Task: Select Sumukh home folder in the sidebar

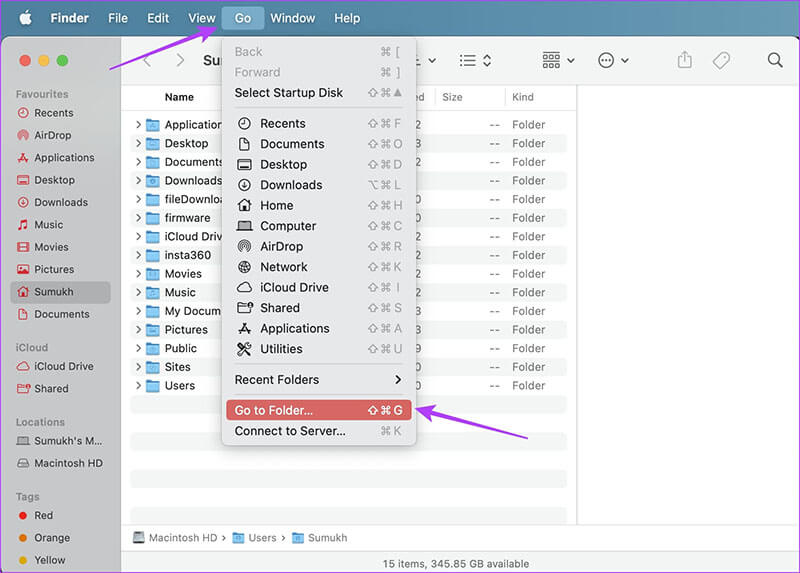Action: pyautogui.click(x=60, y=292)
